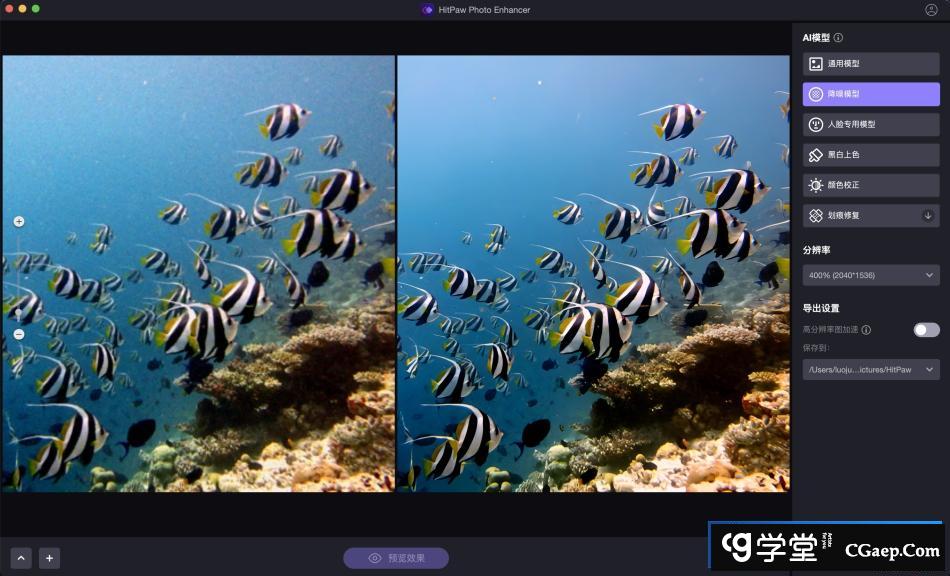The width and height of the screenshot is (950, 576).
Task: Click the zoom in plus icon
Action: (18, 221)
